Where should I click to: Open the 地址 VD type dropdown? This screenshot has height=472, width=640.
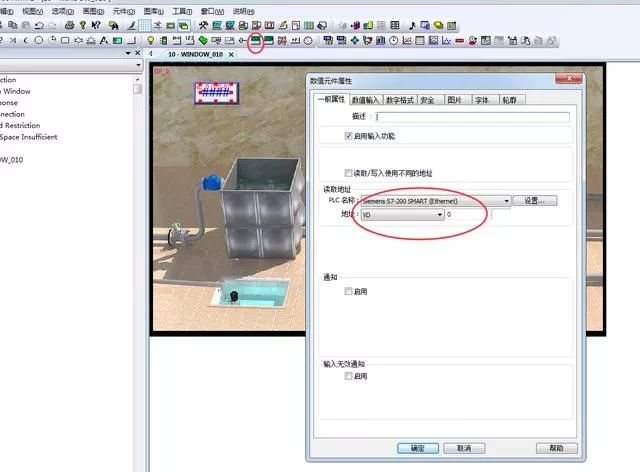(x=402, y=214)
